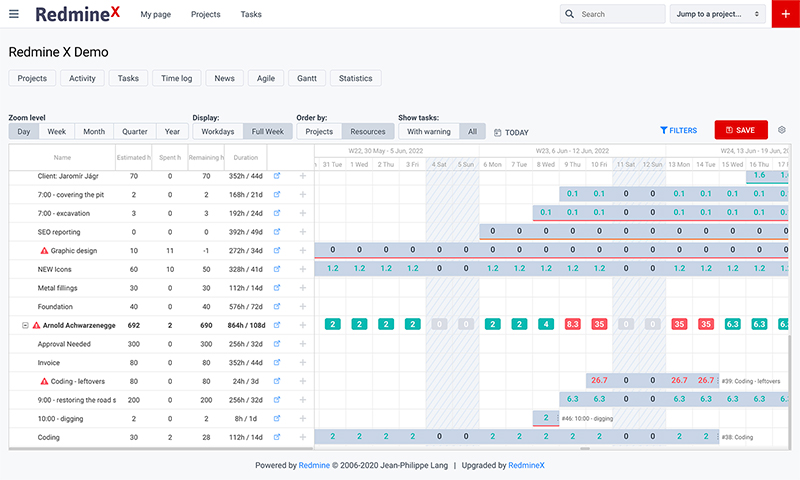Screen dimensions: 800x480
Task: Follow the RedmineX footer link
Action: pyautogui.click(x=527, y=465)
